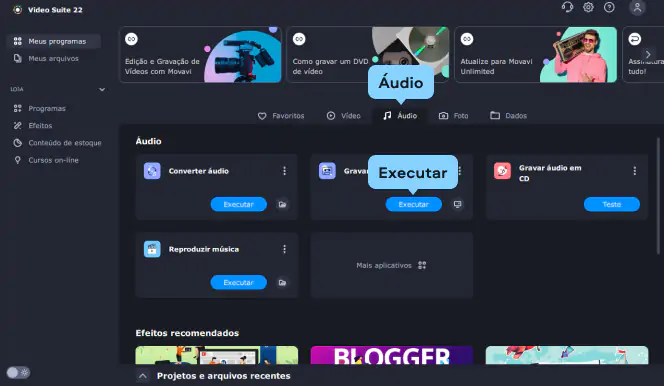Expand the Projetos e arquivos recentes panel

[x=143, y=376]
